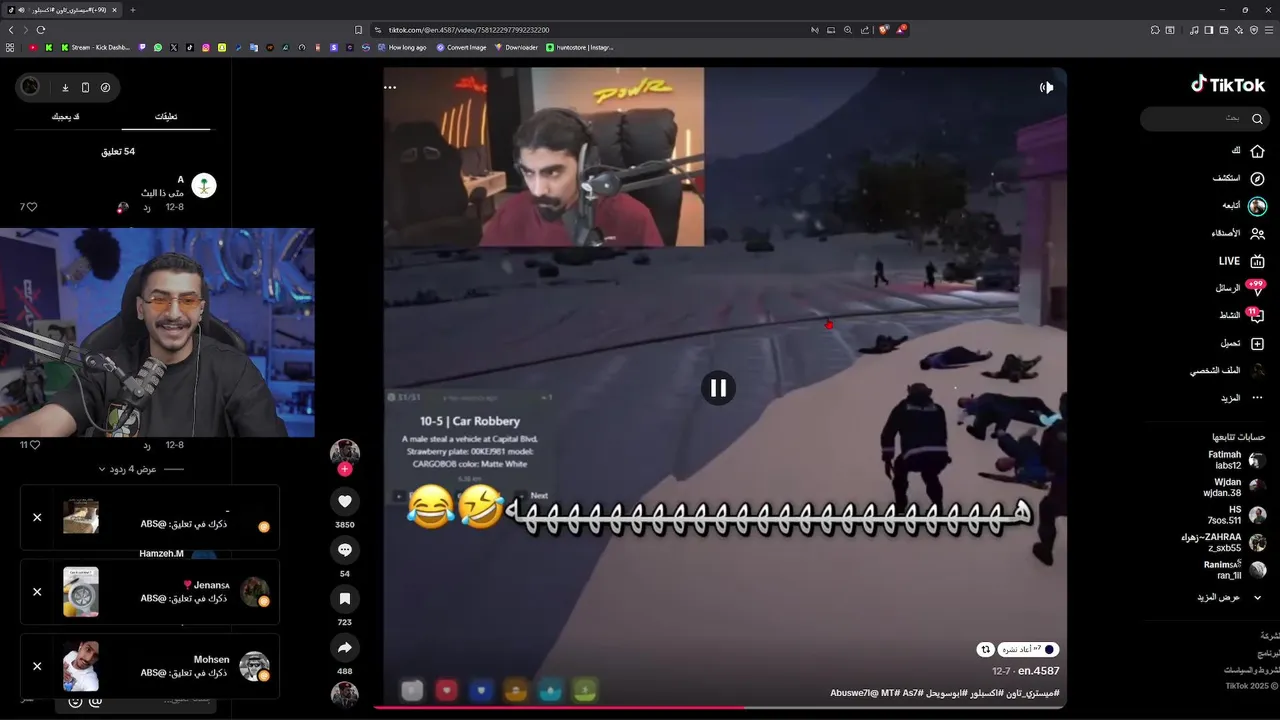Open الملف الشخصي profile sidebar item
The height and width of the screenshot is (720, 1280).
(1227, 370)
